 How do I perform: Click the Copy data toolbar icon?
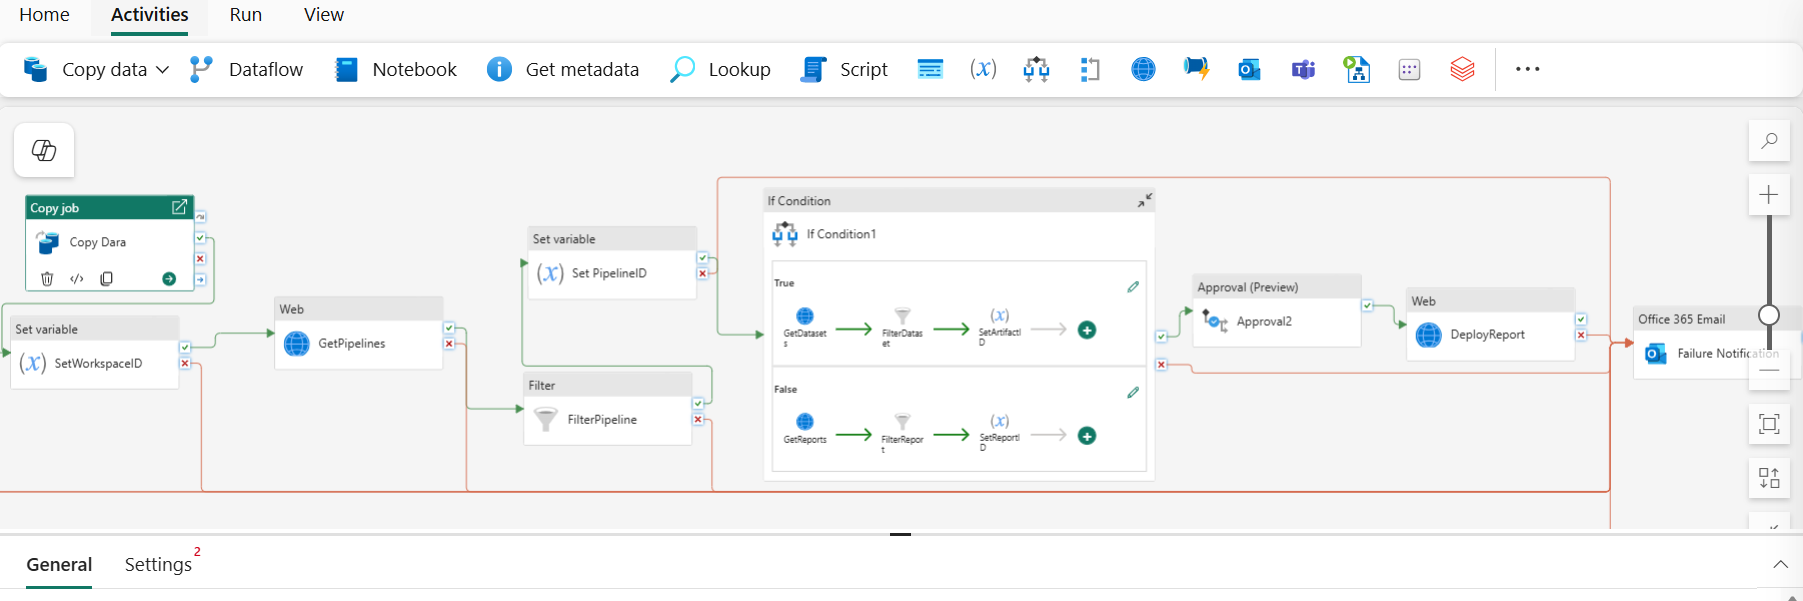[x=36, y=69]
